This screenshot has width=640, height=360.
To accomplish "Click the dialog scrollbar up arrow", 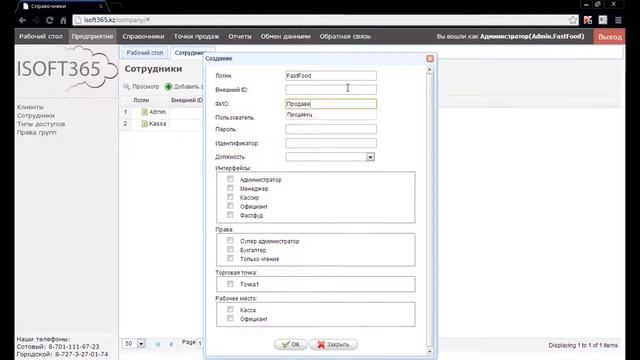I will click(x=429, y=70).
